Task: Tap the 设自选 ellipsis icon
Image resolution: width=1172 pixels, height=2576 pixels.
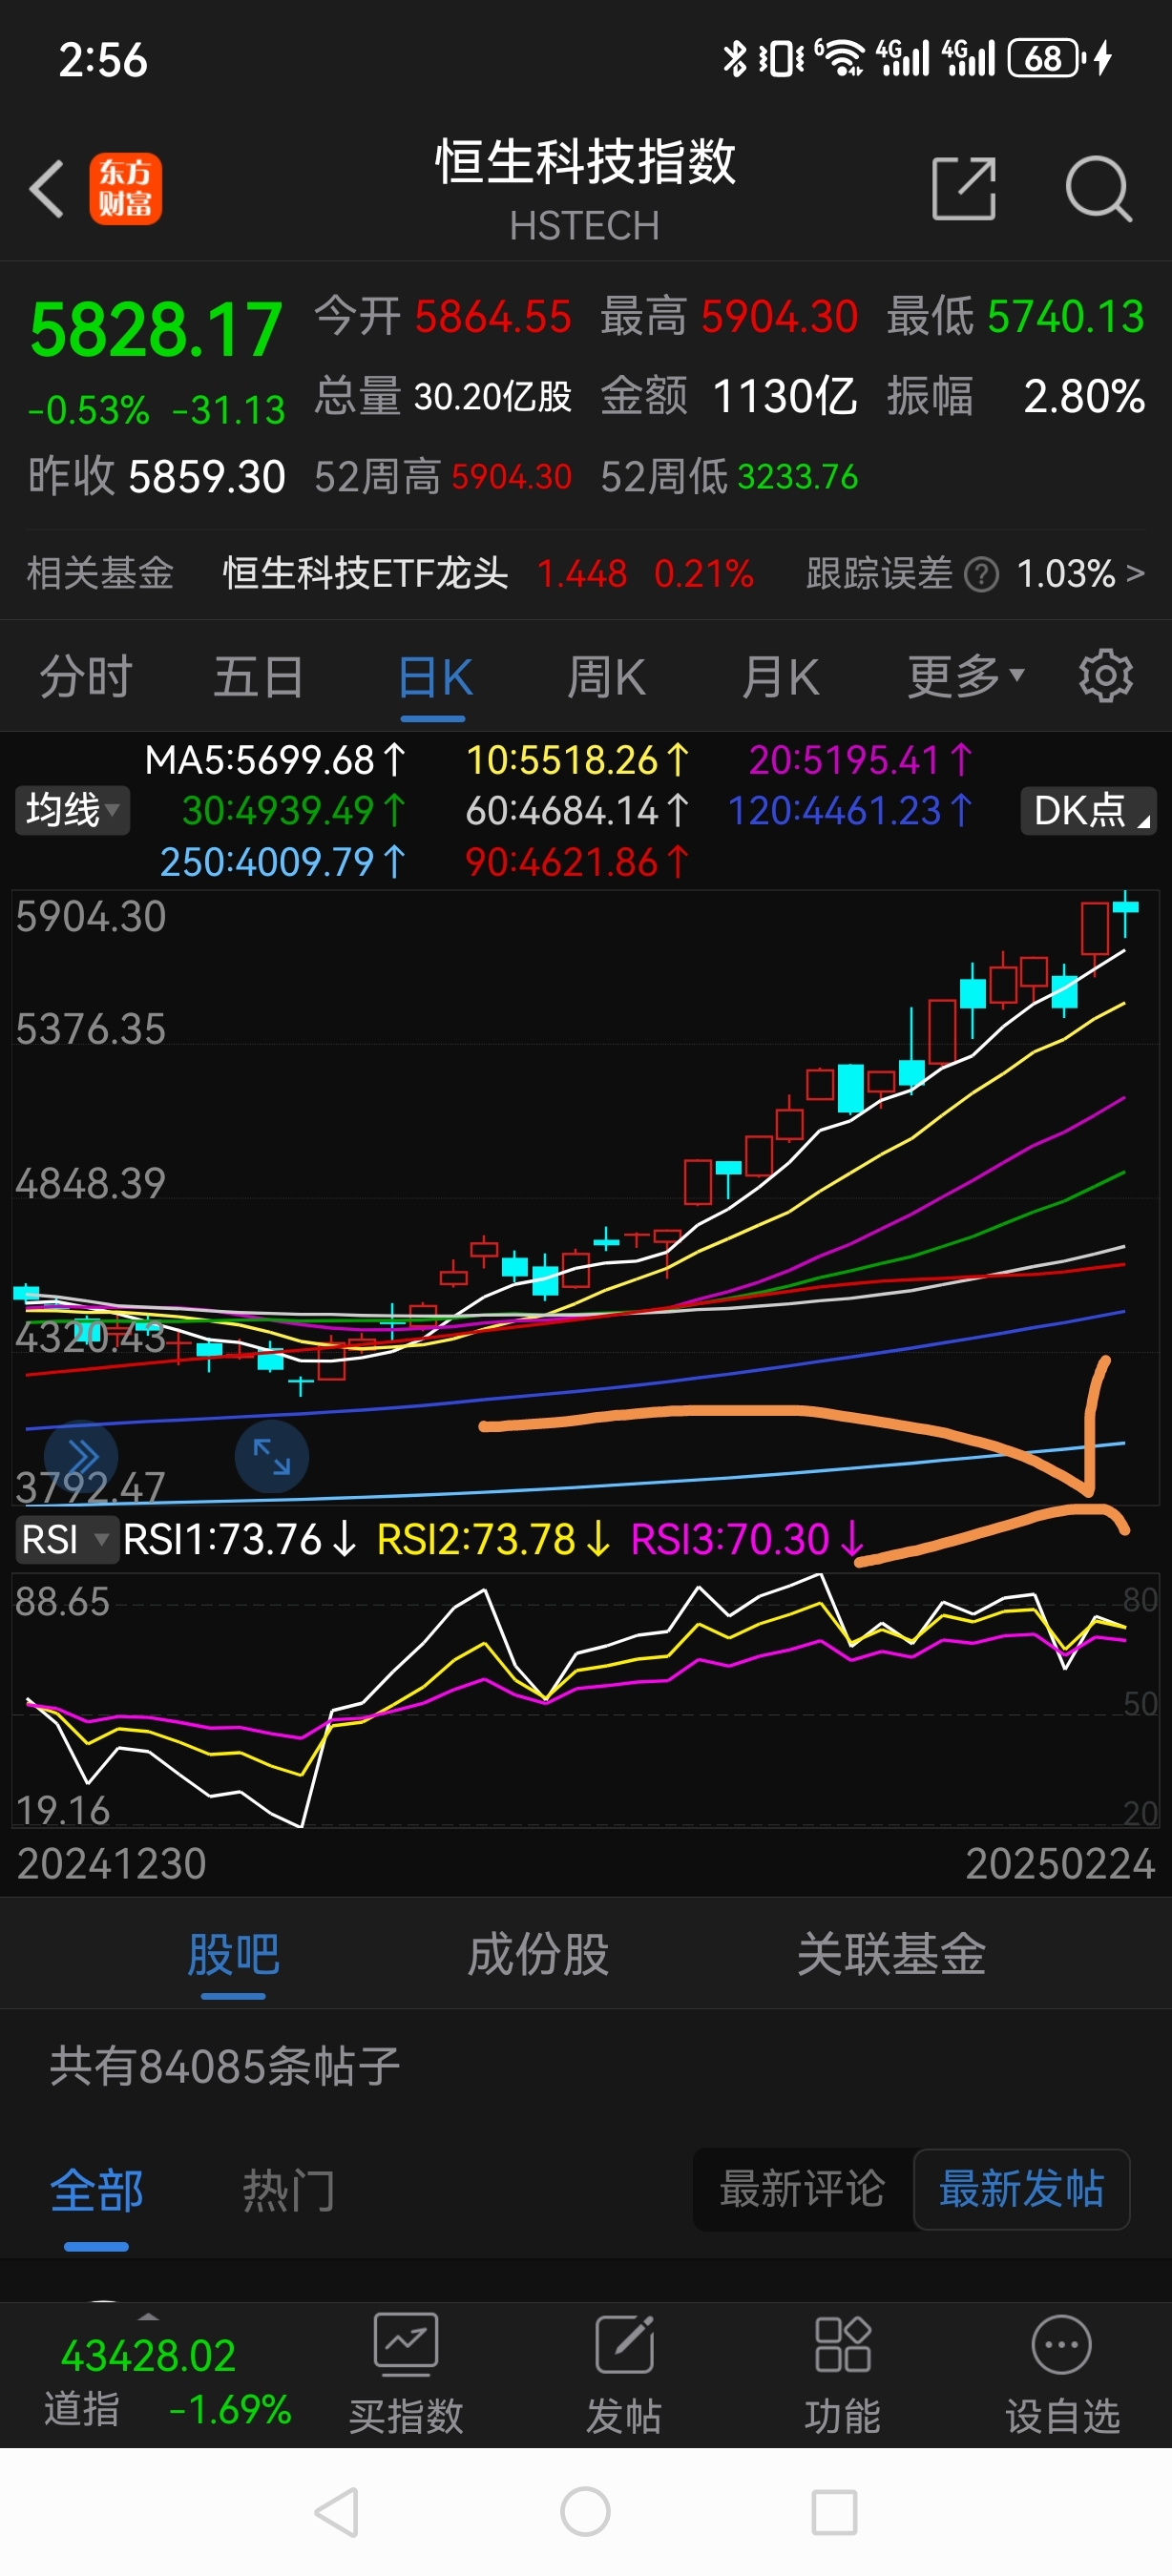Action: [1061, 2344]
